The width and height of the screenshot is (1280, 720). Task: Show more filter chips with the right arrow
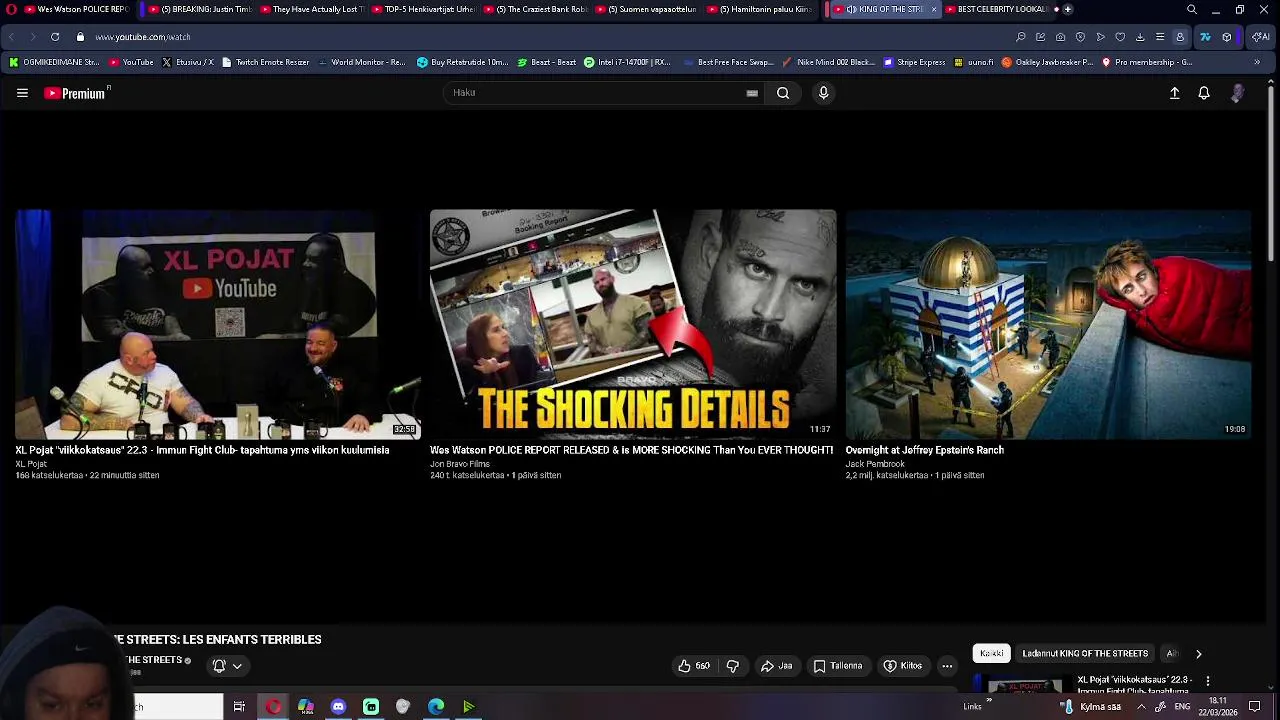1198,654
